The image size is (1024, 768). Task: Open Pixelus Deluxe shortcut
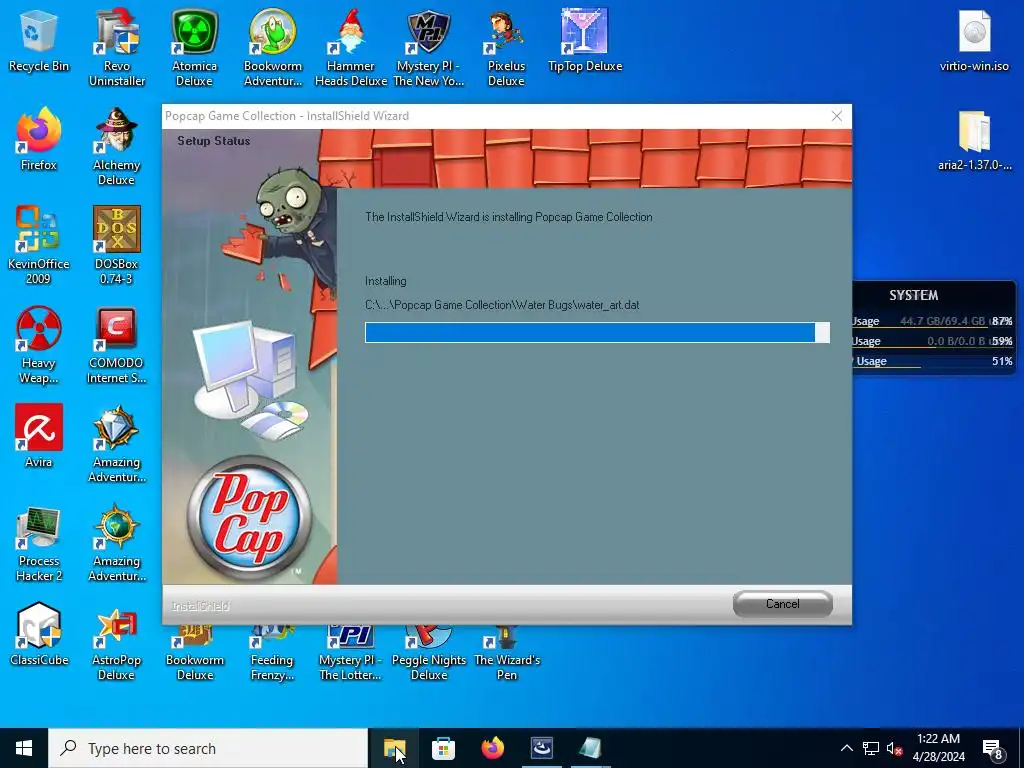(x=506, y=48)
